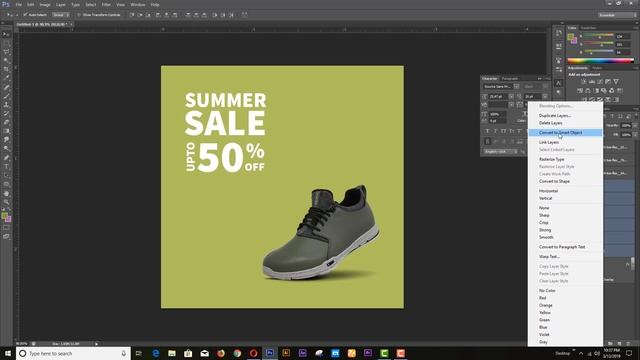Choose Duplicate Layers from context menu
This screenshot has width=640, height=360.
555,116
